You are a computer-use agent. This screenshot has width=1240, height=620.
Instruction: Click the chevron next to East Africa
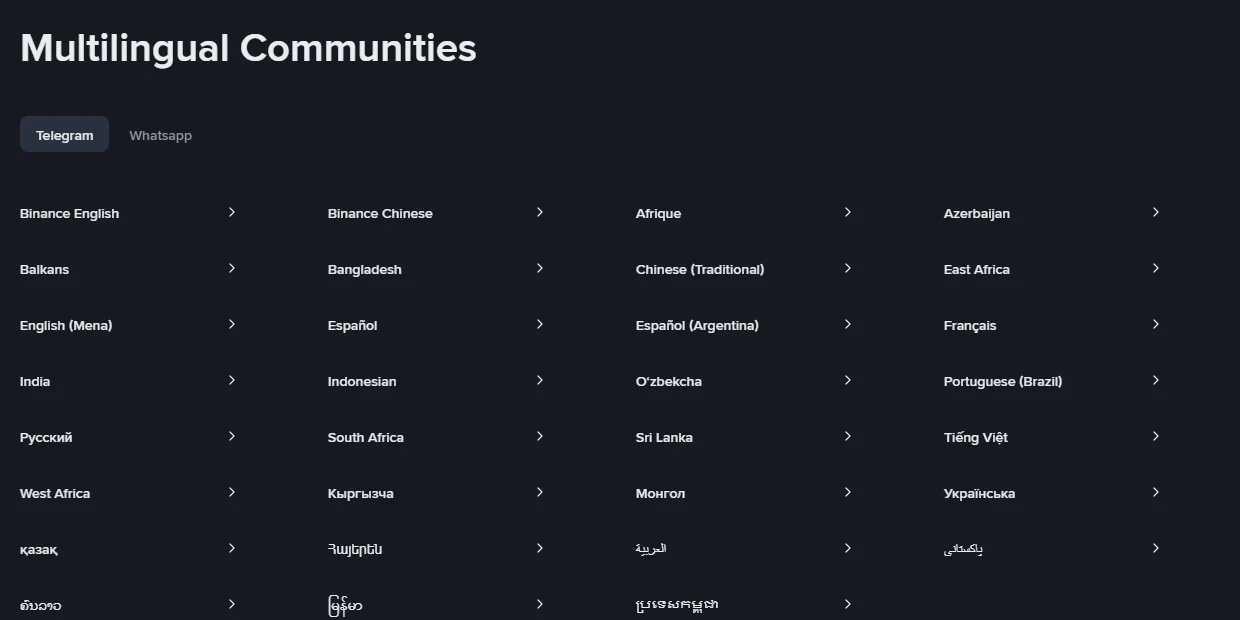[x=1155, y=268]
